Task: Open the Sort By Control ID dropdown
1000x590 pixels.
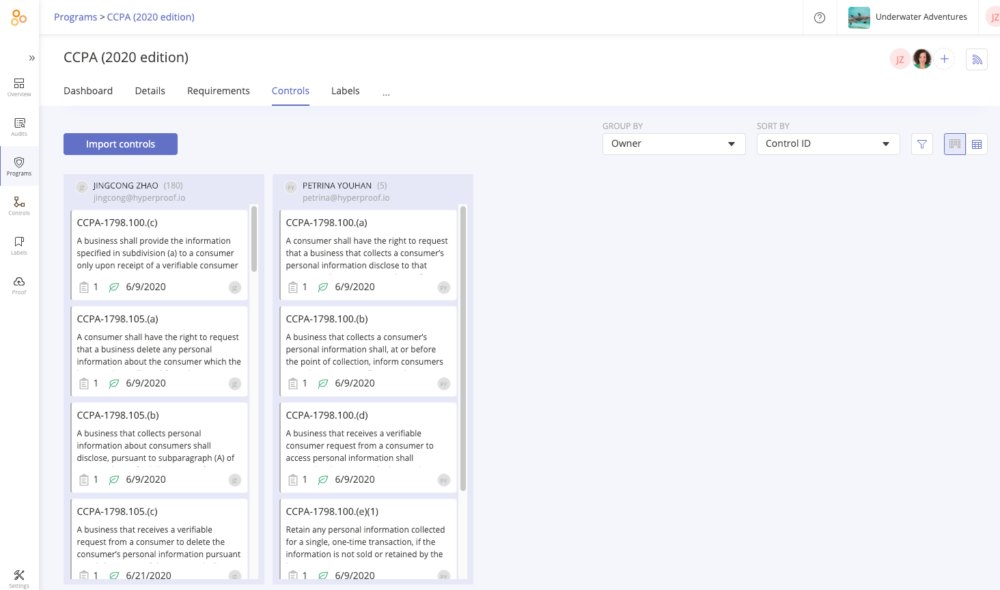Action: (827, 144)
